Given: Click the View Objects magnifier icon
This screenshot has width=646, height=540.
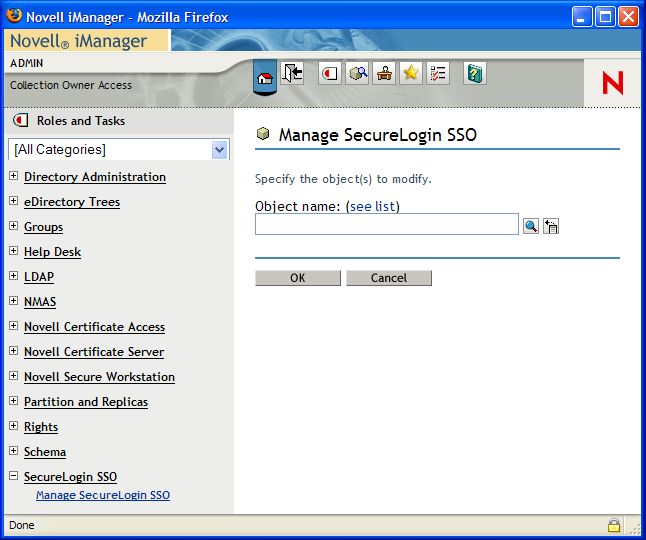Looking at the screenshot, I should coord(357,73).
